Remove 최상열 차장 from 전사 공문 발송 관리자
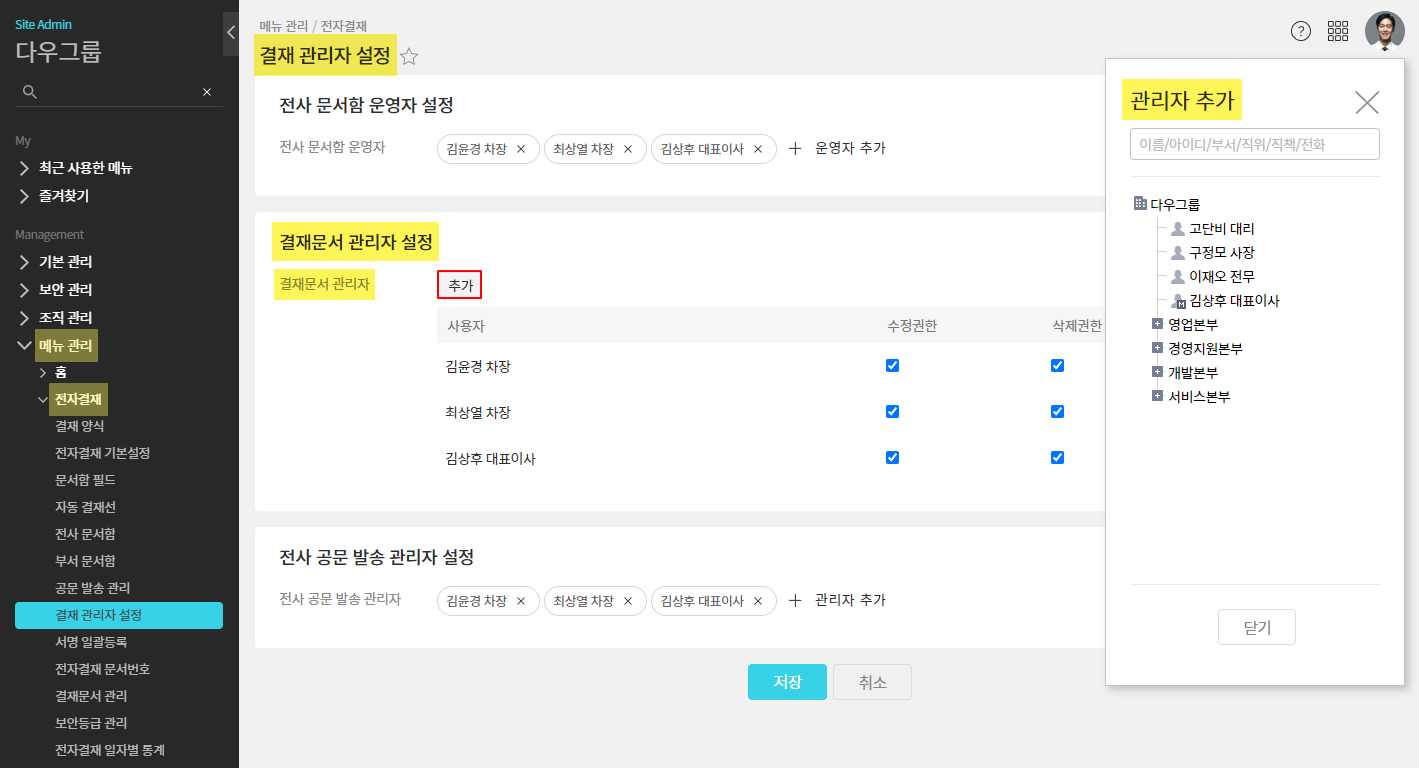 [x=628, y=601]
